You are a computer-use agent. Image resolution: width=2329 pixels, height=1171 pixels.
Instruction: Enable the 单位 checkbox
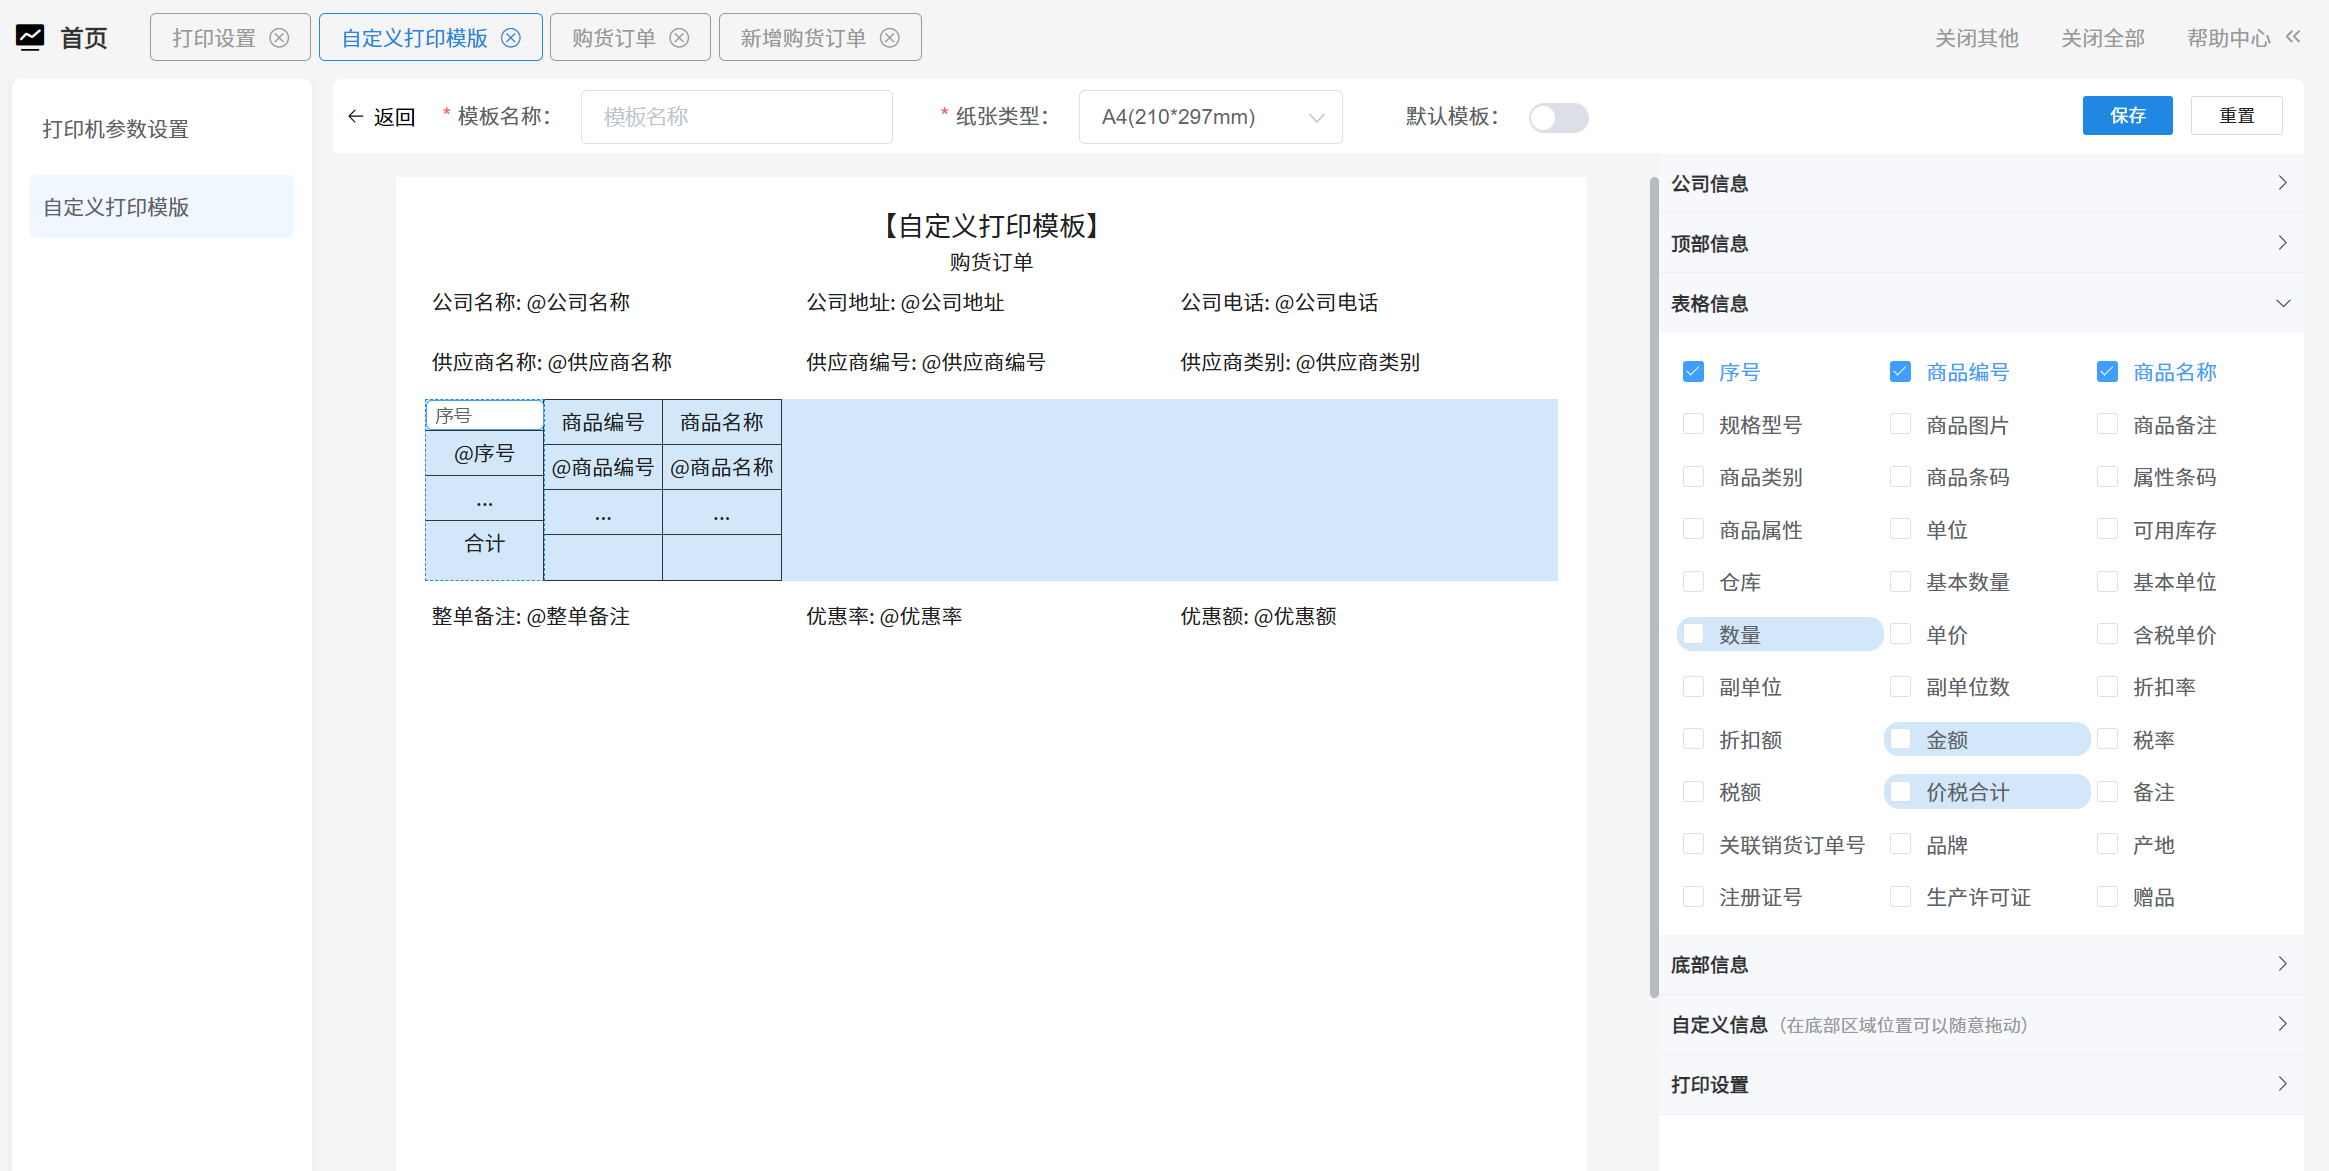click(1900, 529)
